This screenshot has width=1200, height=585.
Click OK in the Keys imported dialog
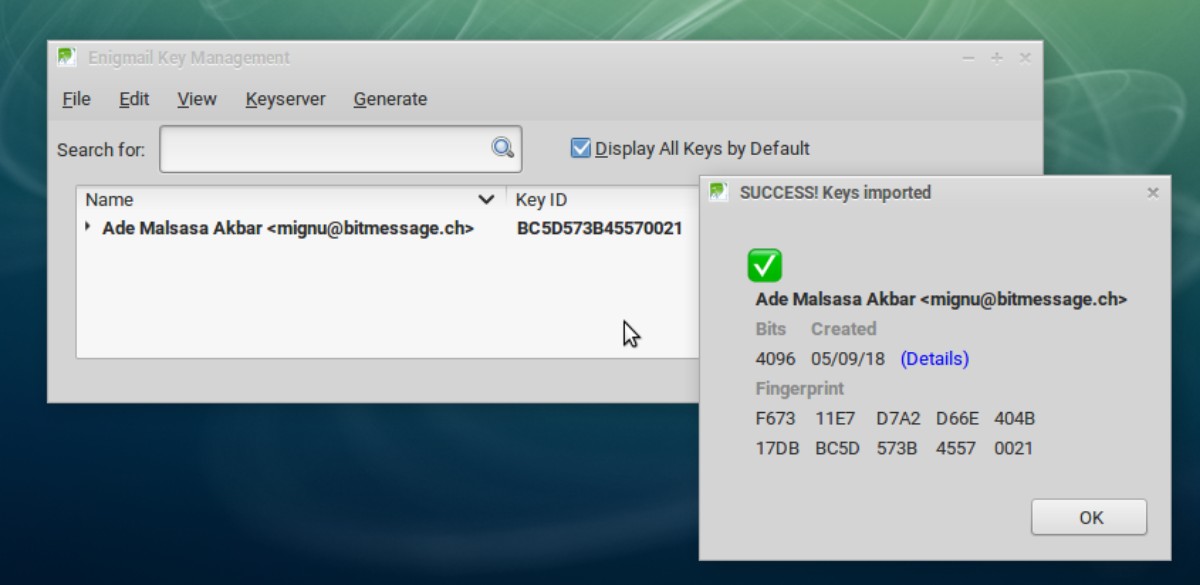1089,517
